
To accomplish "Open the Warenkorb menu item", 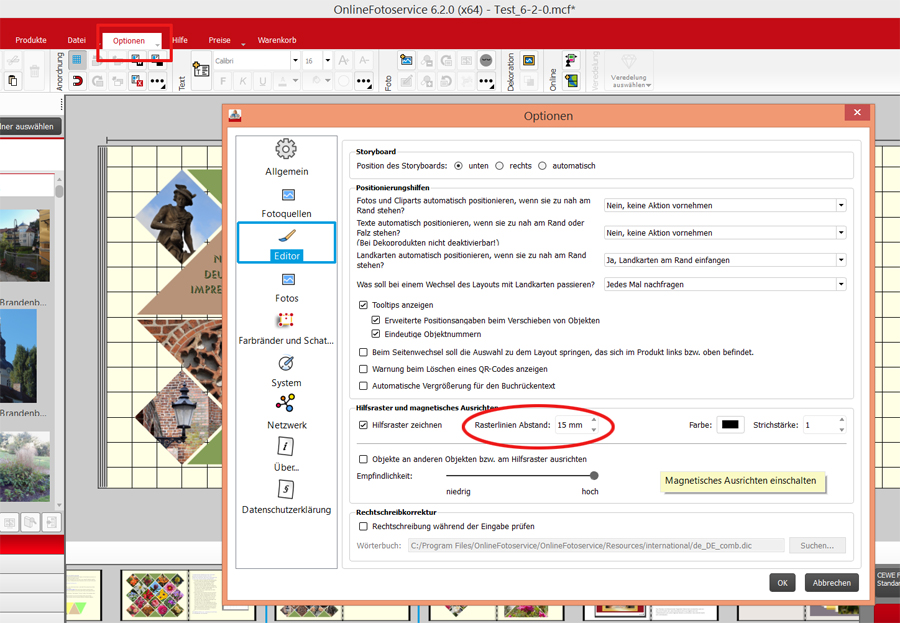I will coord(276,40).
